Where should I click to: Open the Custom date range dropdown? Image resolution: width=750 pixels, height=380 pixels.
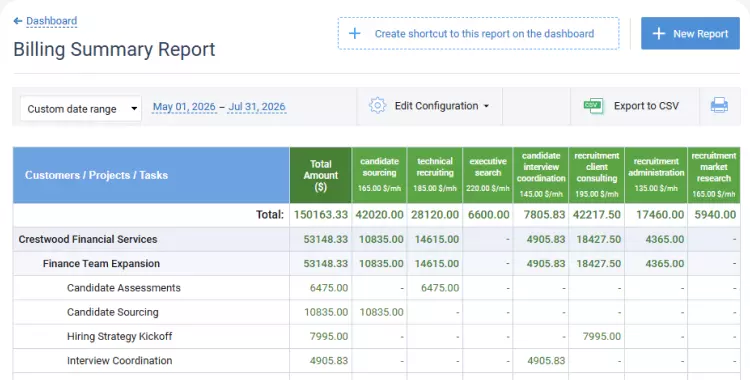click(x=81, y=109)
